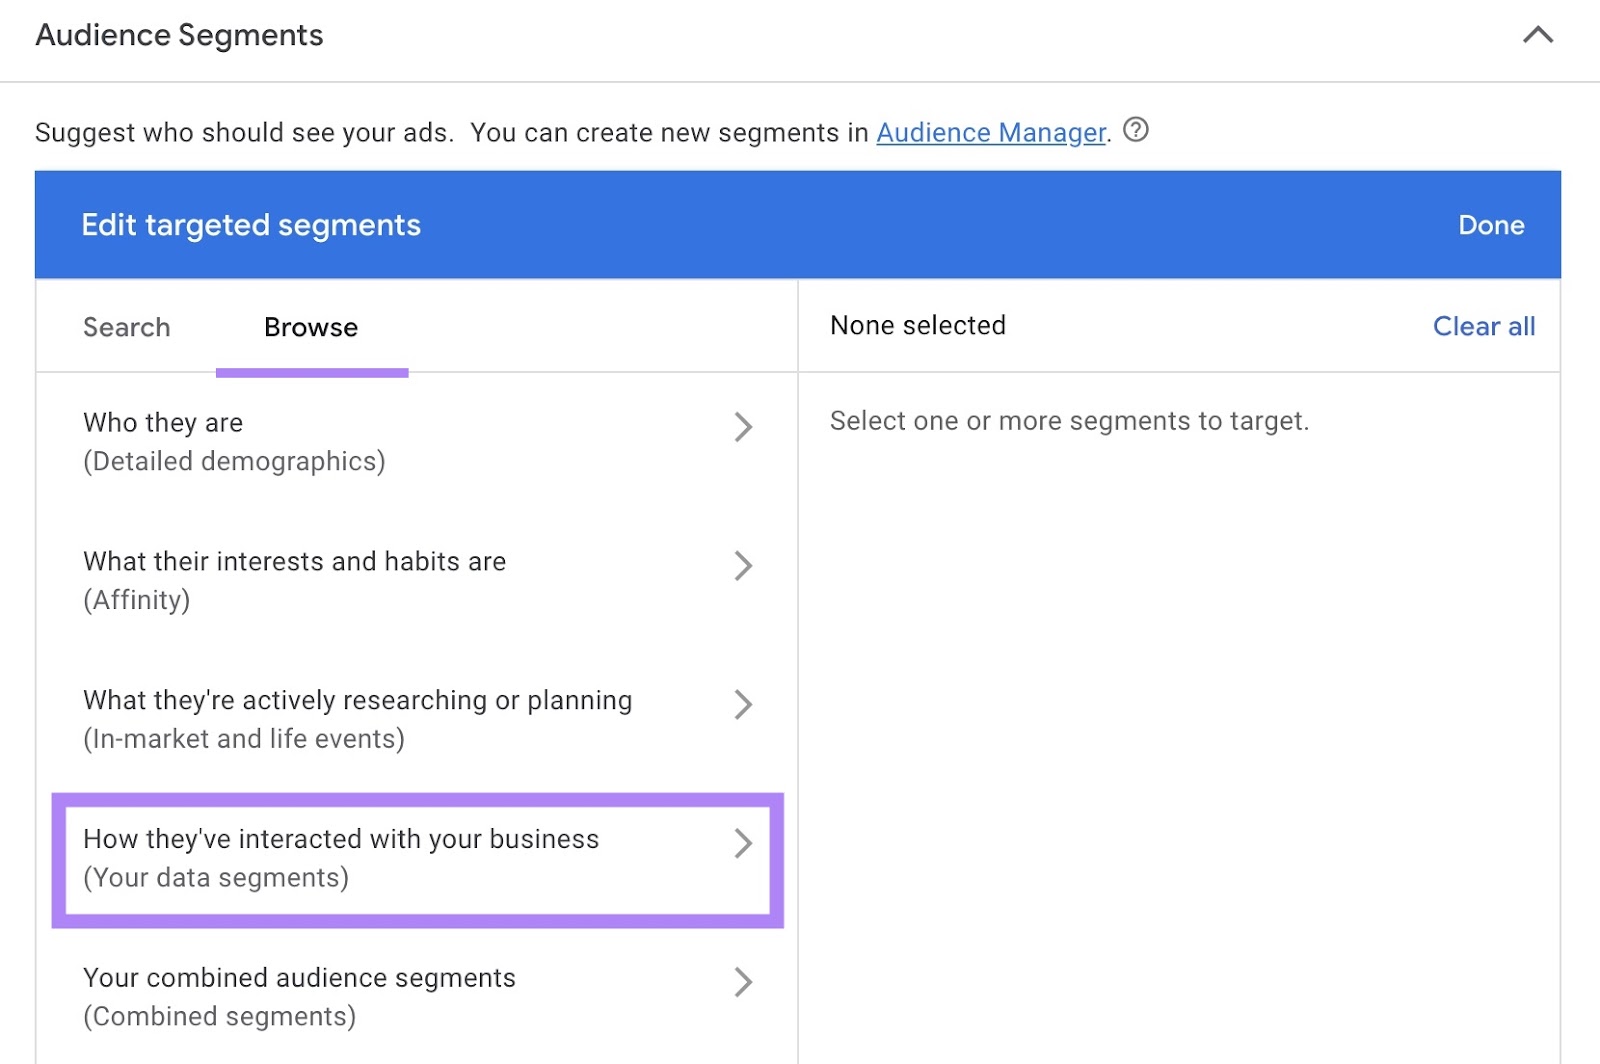The height and width of the screenshot is (1064, 1600).
Task: Click the highlighted Your data segments arrow
Action: [x=744, y=844]
